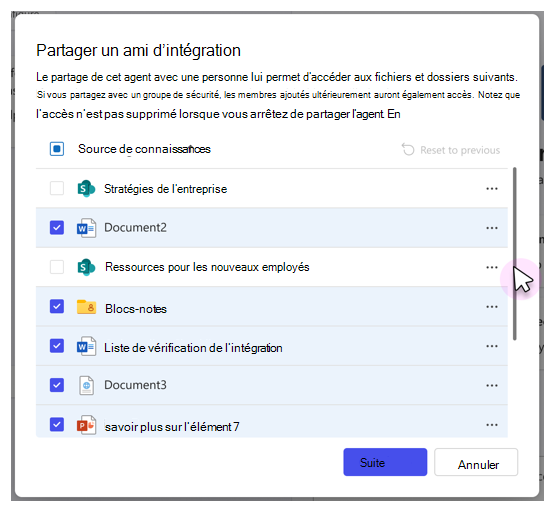Check the Stratégies de l'entreprise checkbox
The height and width of the screenshot is (512, 553).
point(57,188)
